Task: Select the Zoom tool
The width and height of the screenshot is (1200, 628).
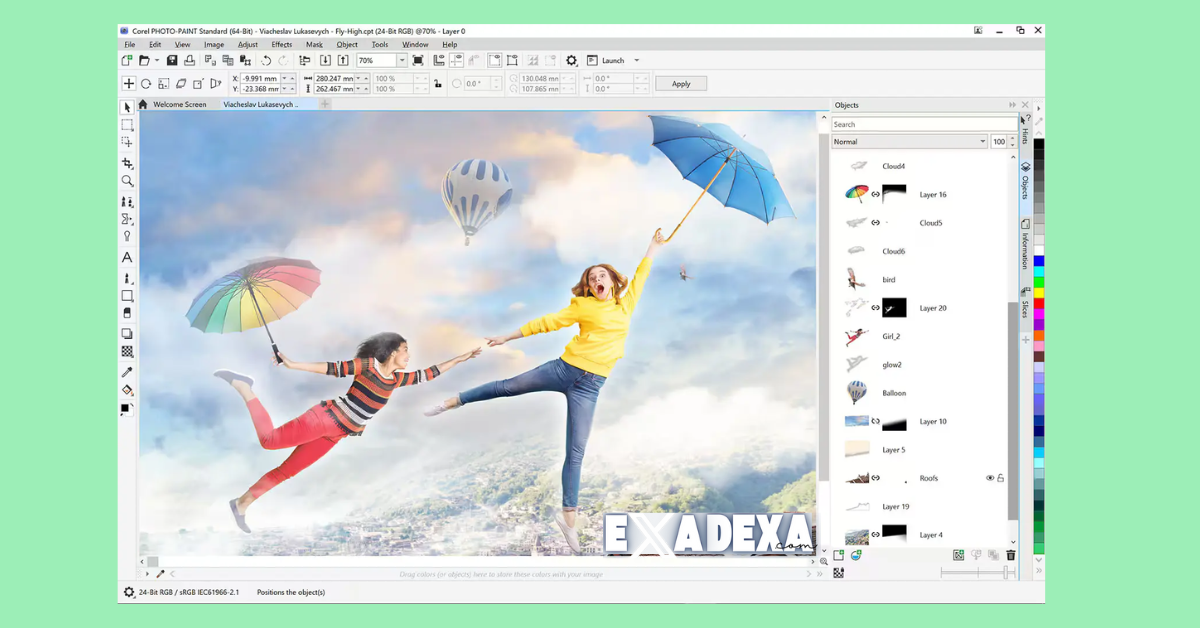Action: 127,180
